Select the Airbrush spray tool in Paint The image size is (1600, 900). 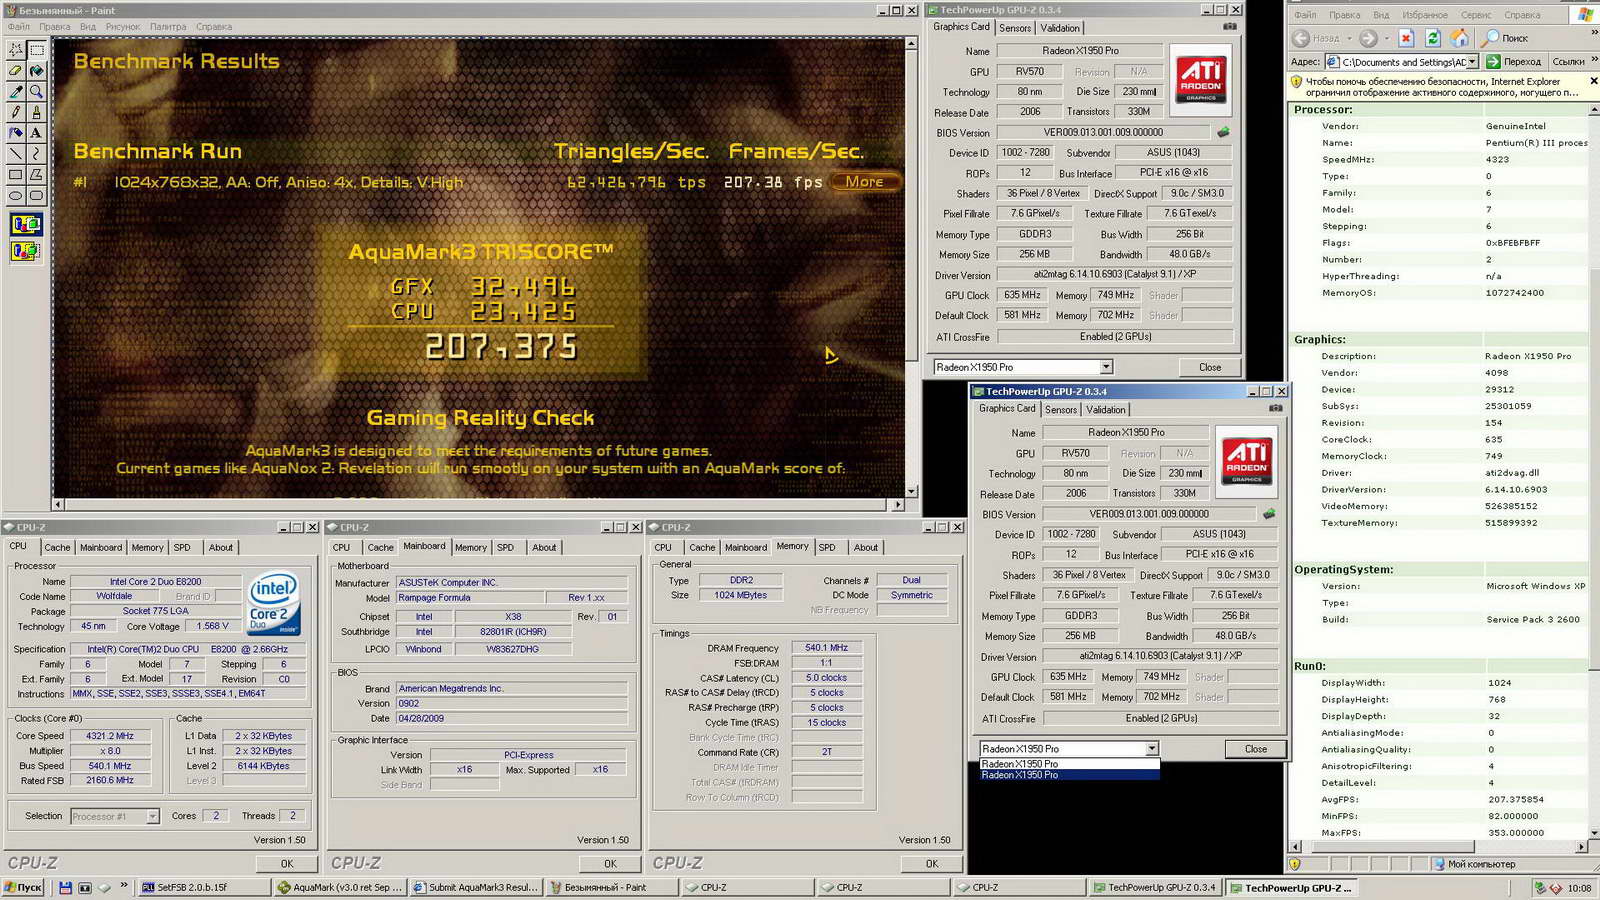16,133
